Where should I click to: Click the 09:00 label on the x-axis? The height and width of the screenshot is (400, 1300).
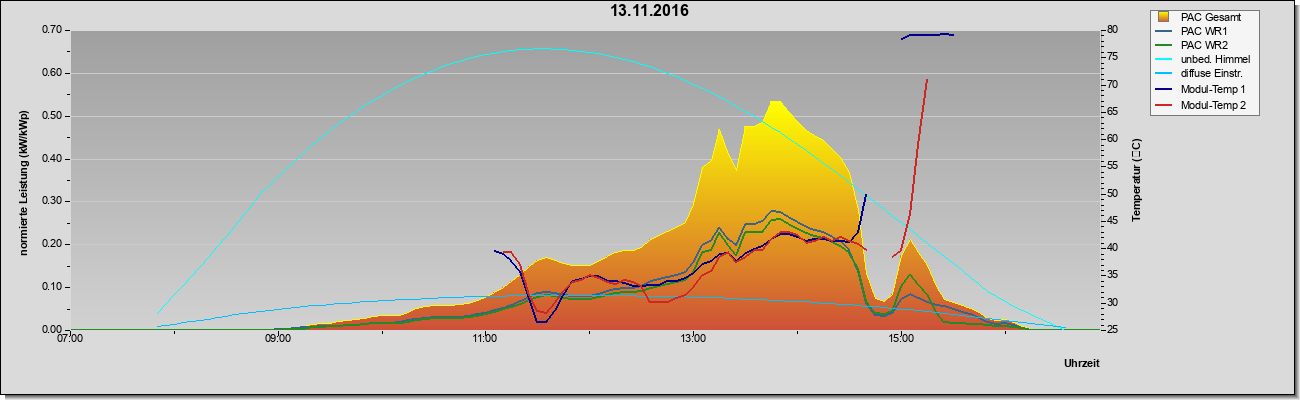click(277, 338)
